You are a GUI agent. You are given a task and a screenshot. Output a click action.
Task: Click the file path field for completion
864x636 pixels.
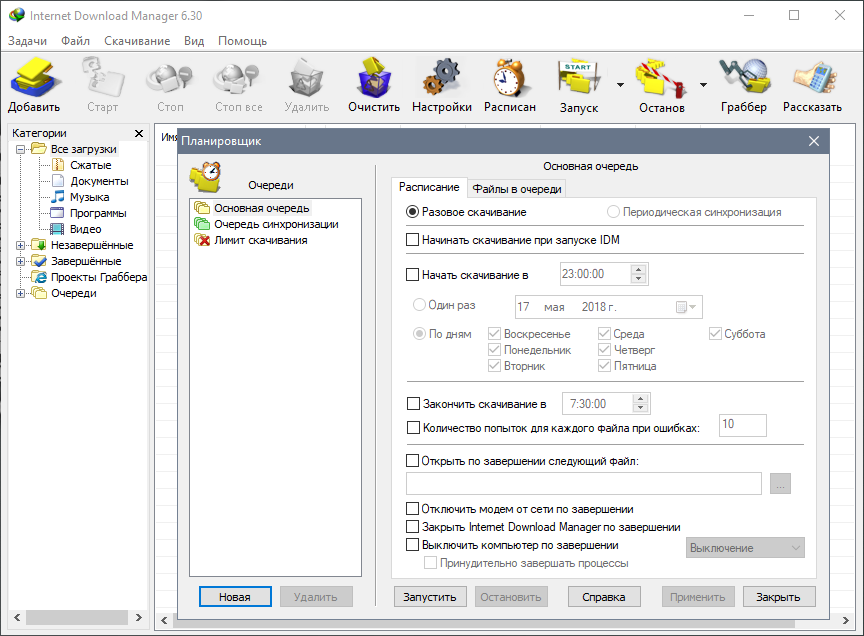[x=584, y=483]
